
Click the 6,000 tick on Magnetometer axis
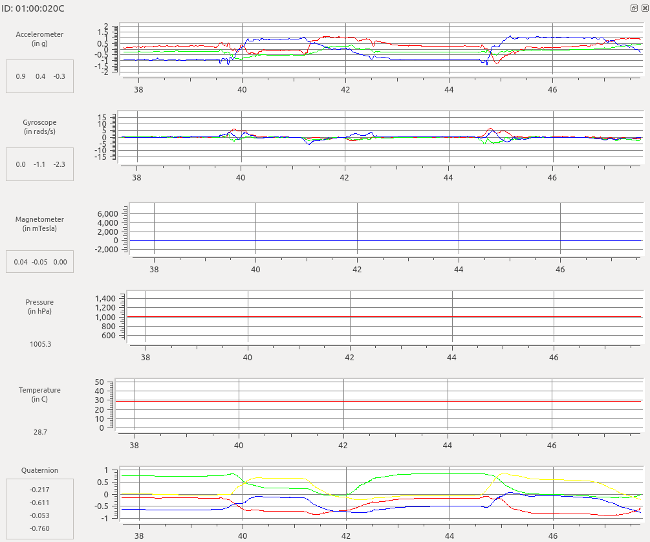pos(108,214)
